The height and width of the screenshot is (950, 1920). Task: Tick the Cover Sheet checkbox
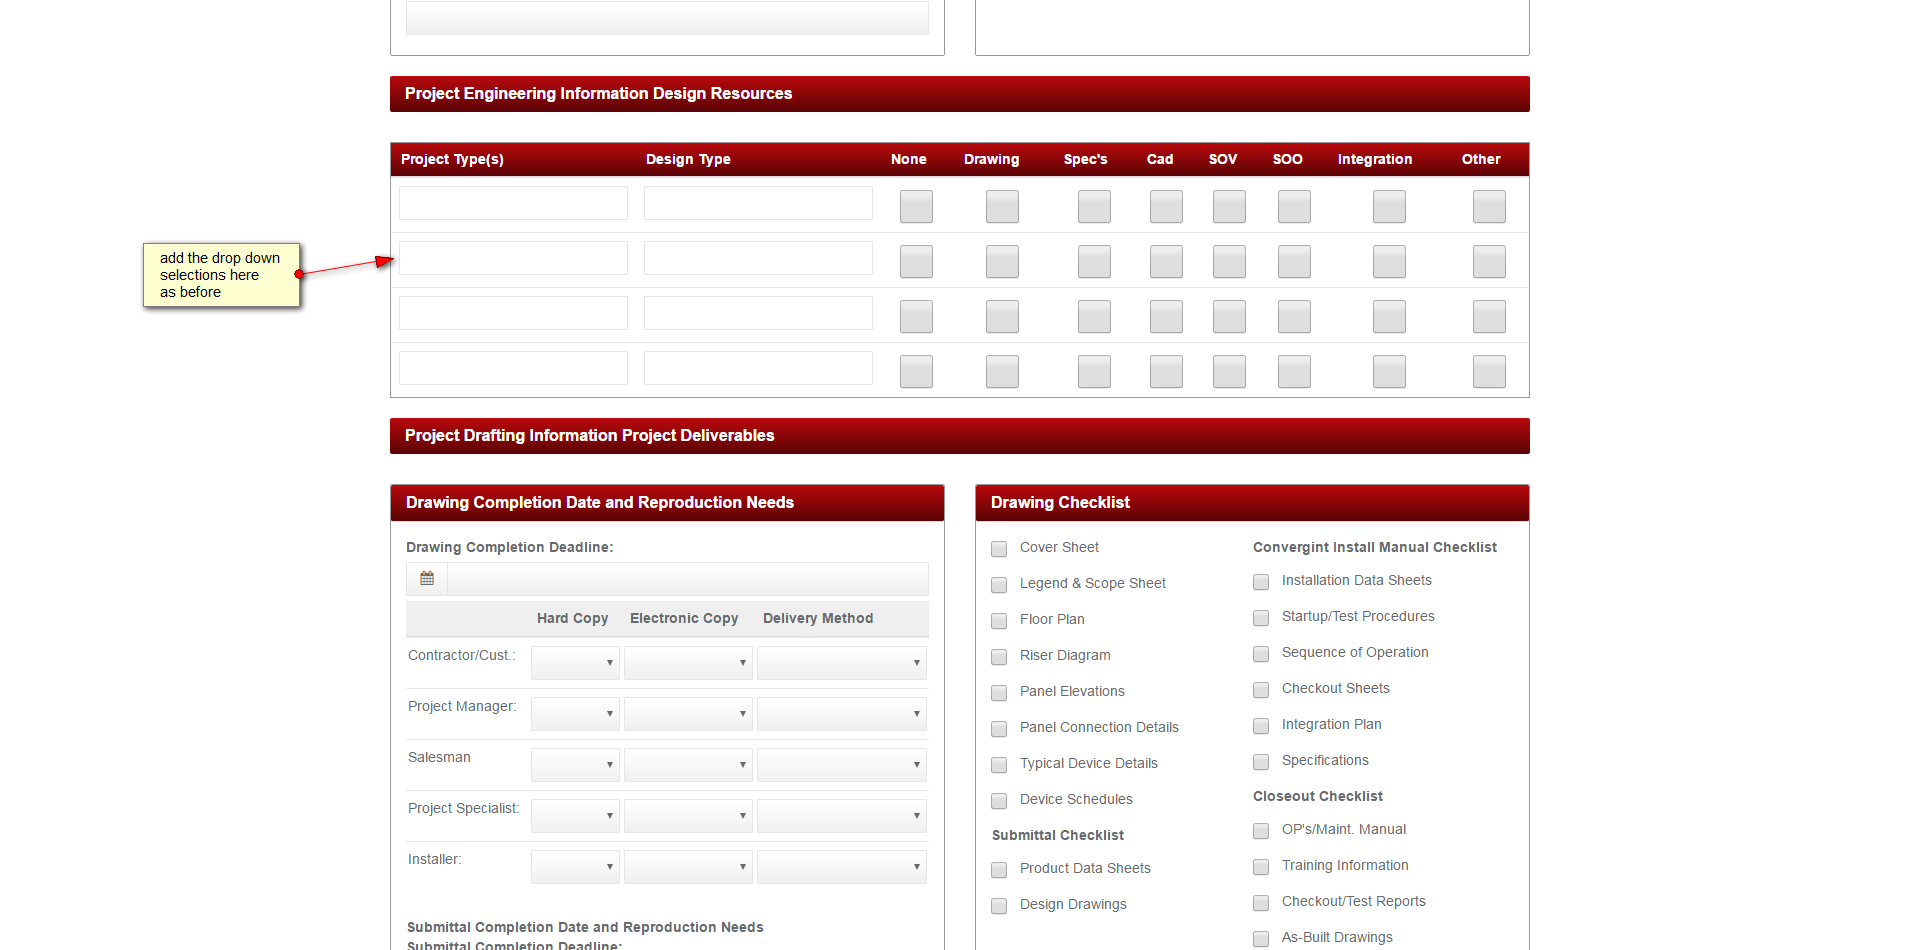(x=999, y=549)
